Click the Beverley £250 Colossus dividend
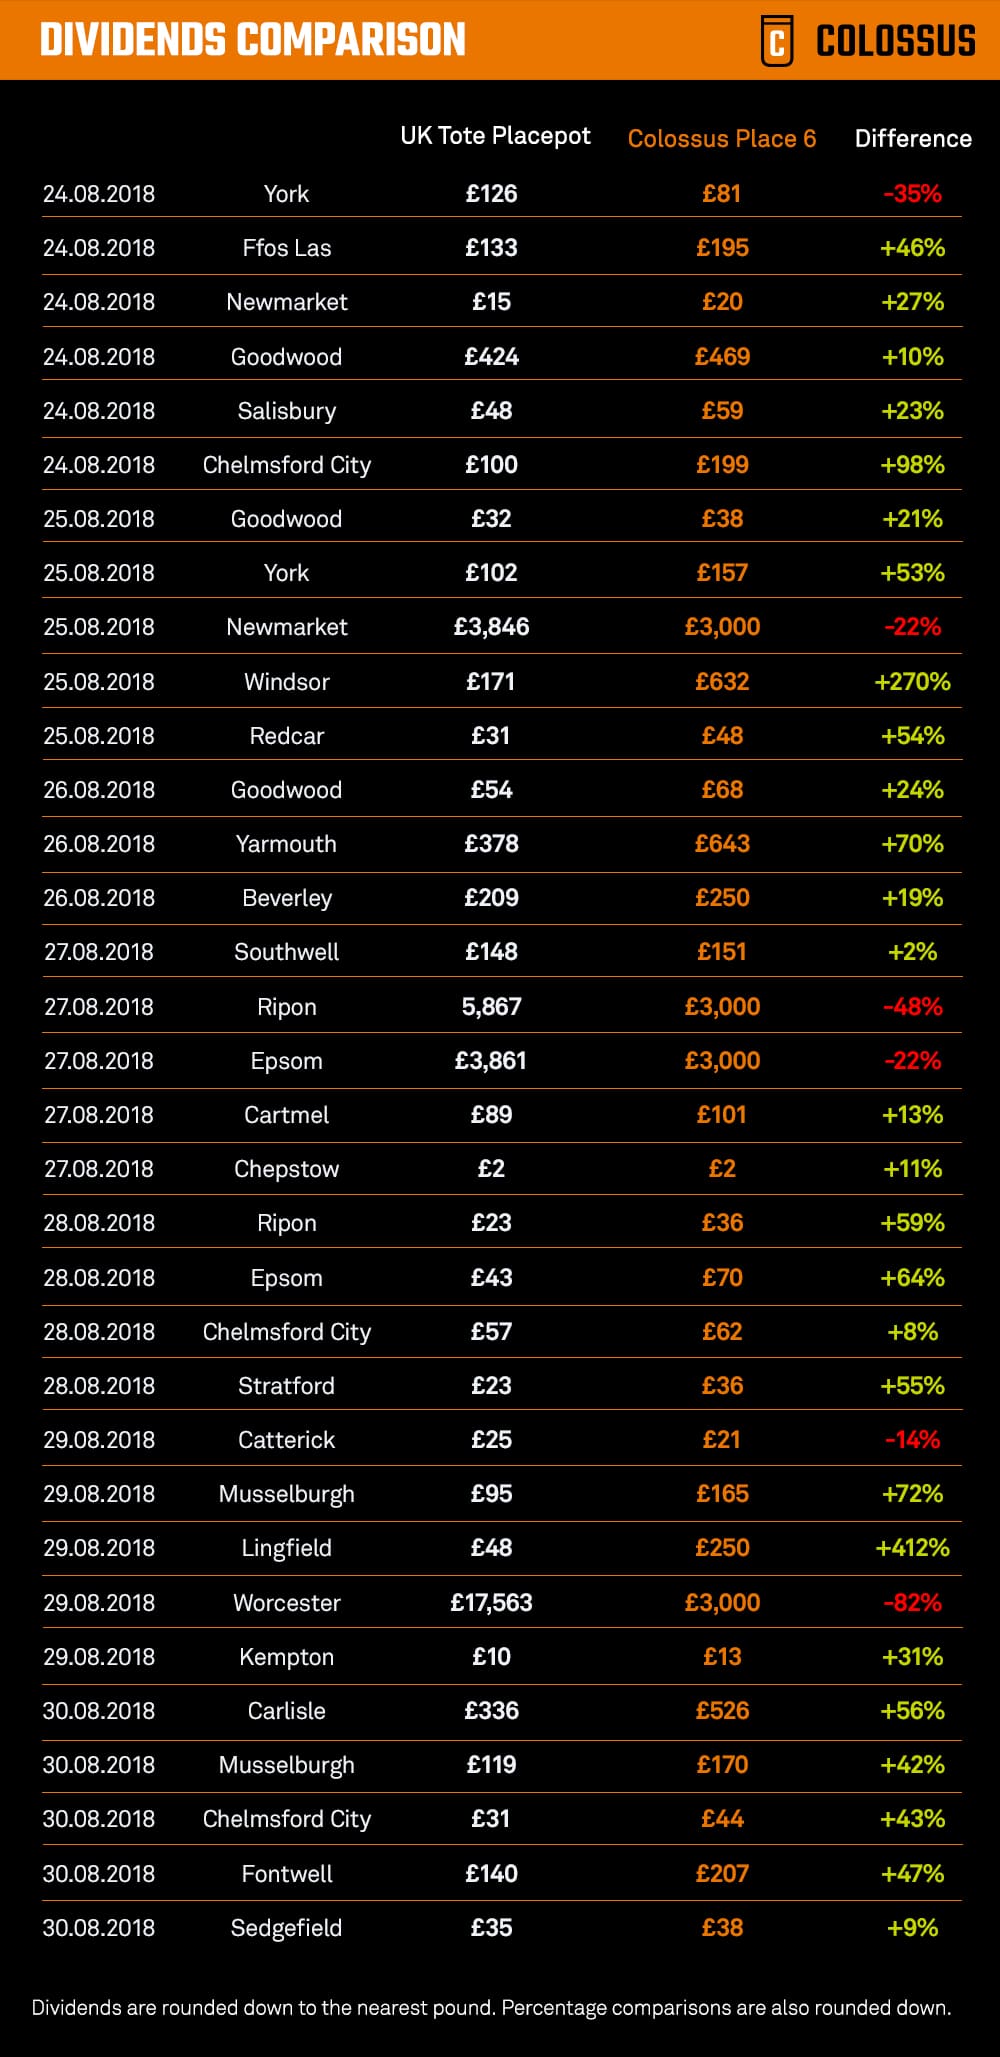The height and width of the screenshot is (2057, 1000). pyautogui.click(x=722, y=898)
